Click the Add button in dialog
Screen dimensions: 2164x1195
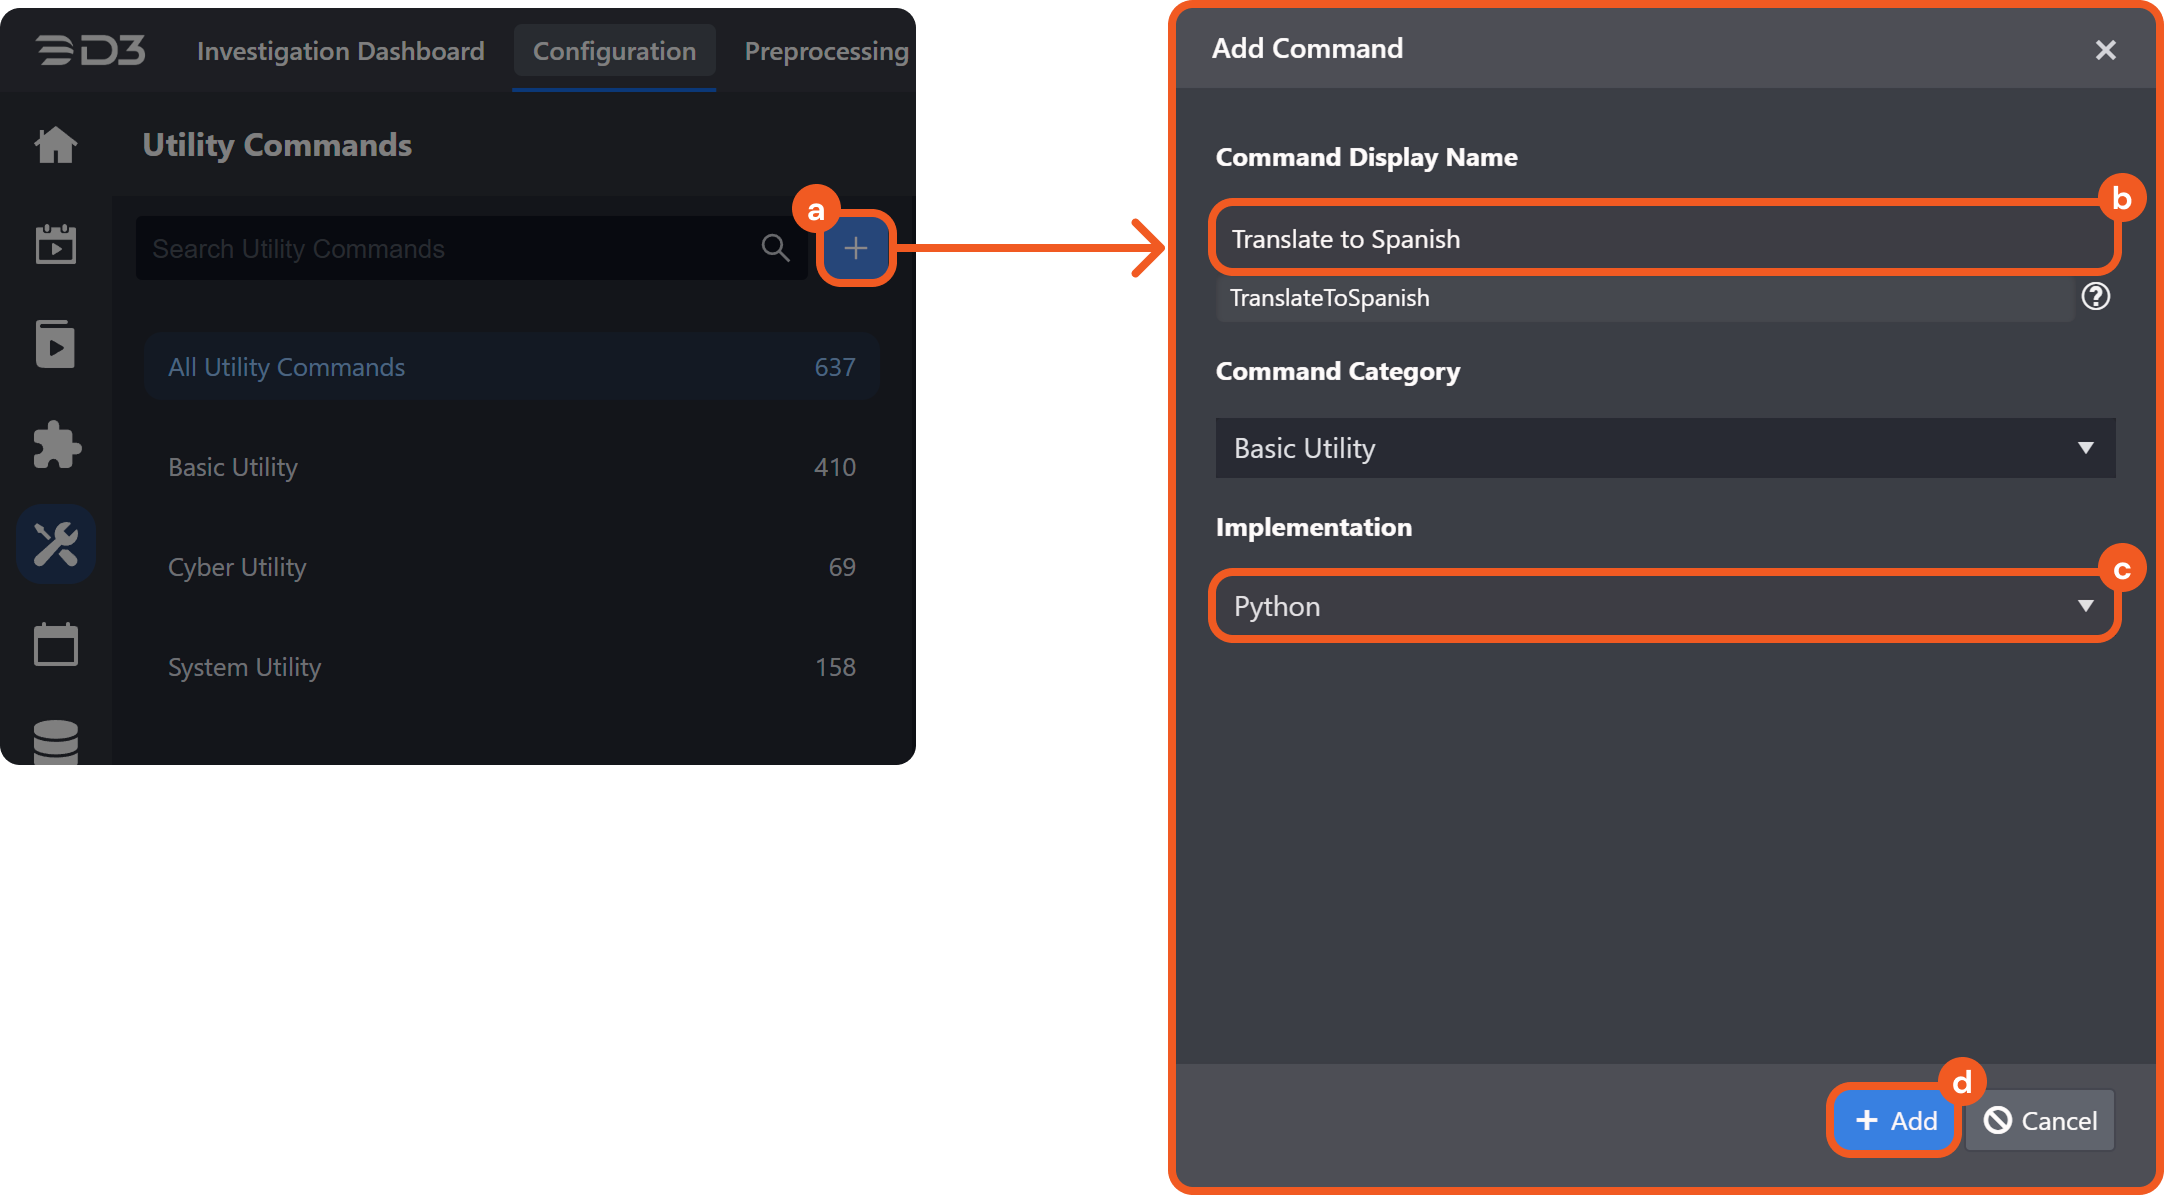1895,1121
